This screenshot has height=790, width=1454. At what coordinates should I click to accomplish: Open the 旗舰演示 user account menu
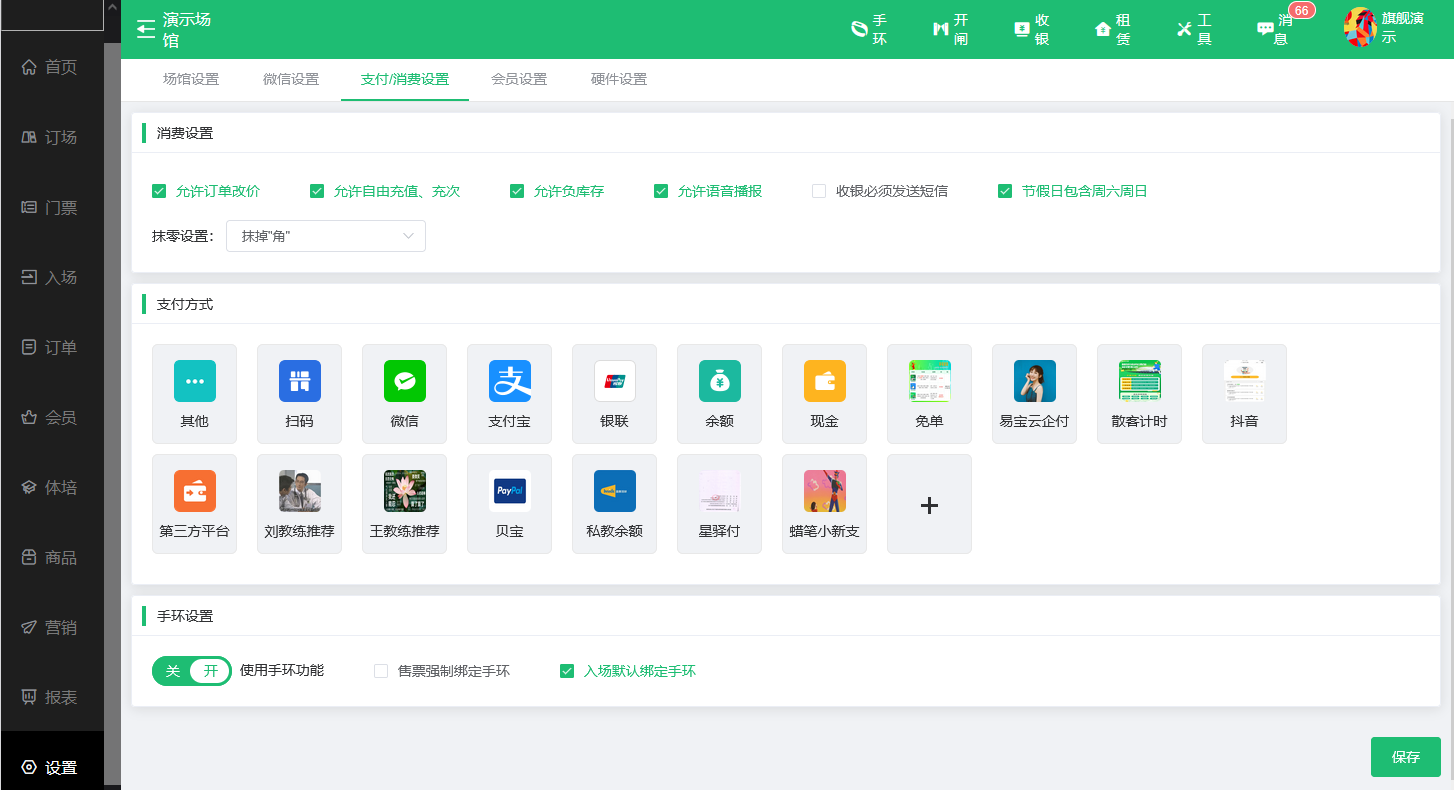pos(1385,29)
